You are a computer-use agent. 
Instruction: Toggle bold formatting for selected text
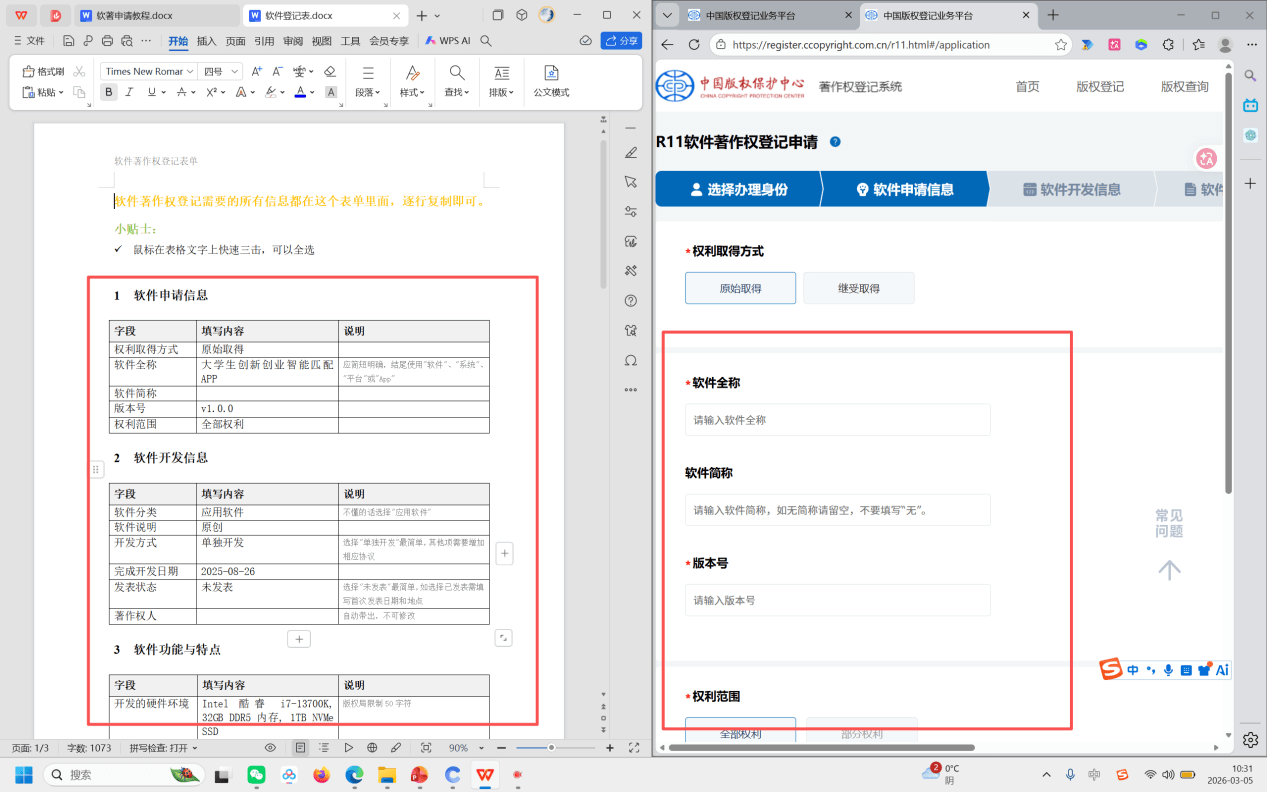[x=108, y=91]
